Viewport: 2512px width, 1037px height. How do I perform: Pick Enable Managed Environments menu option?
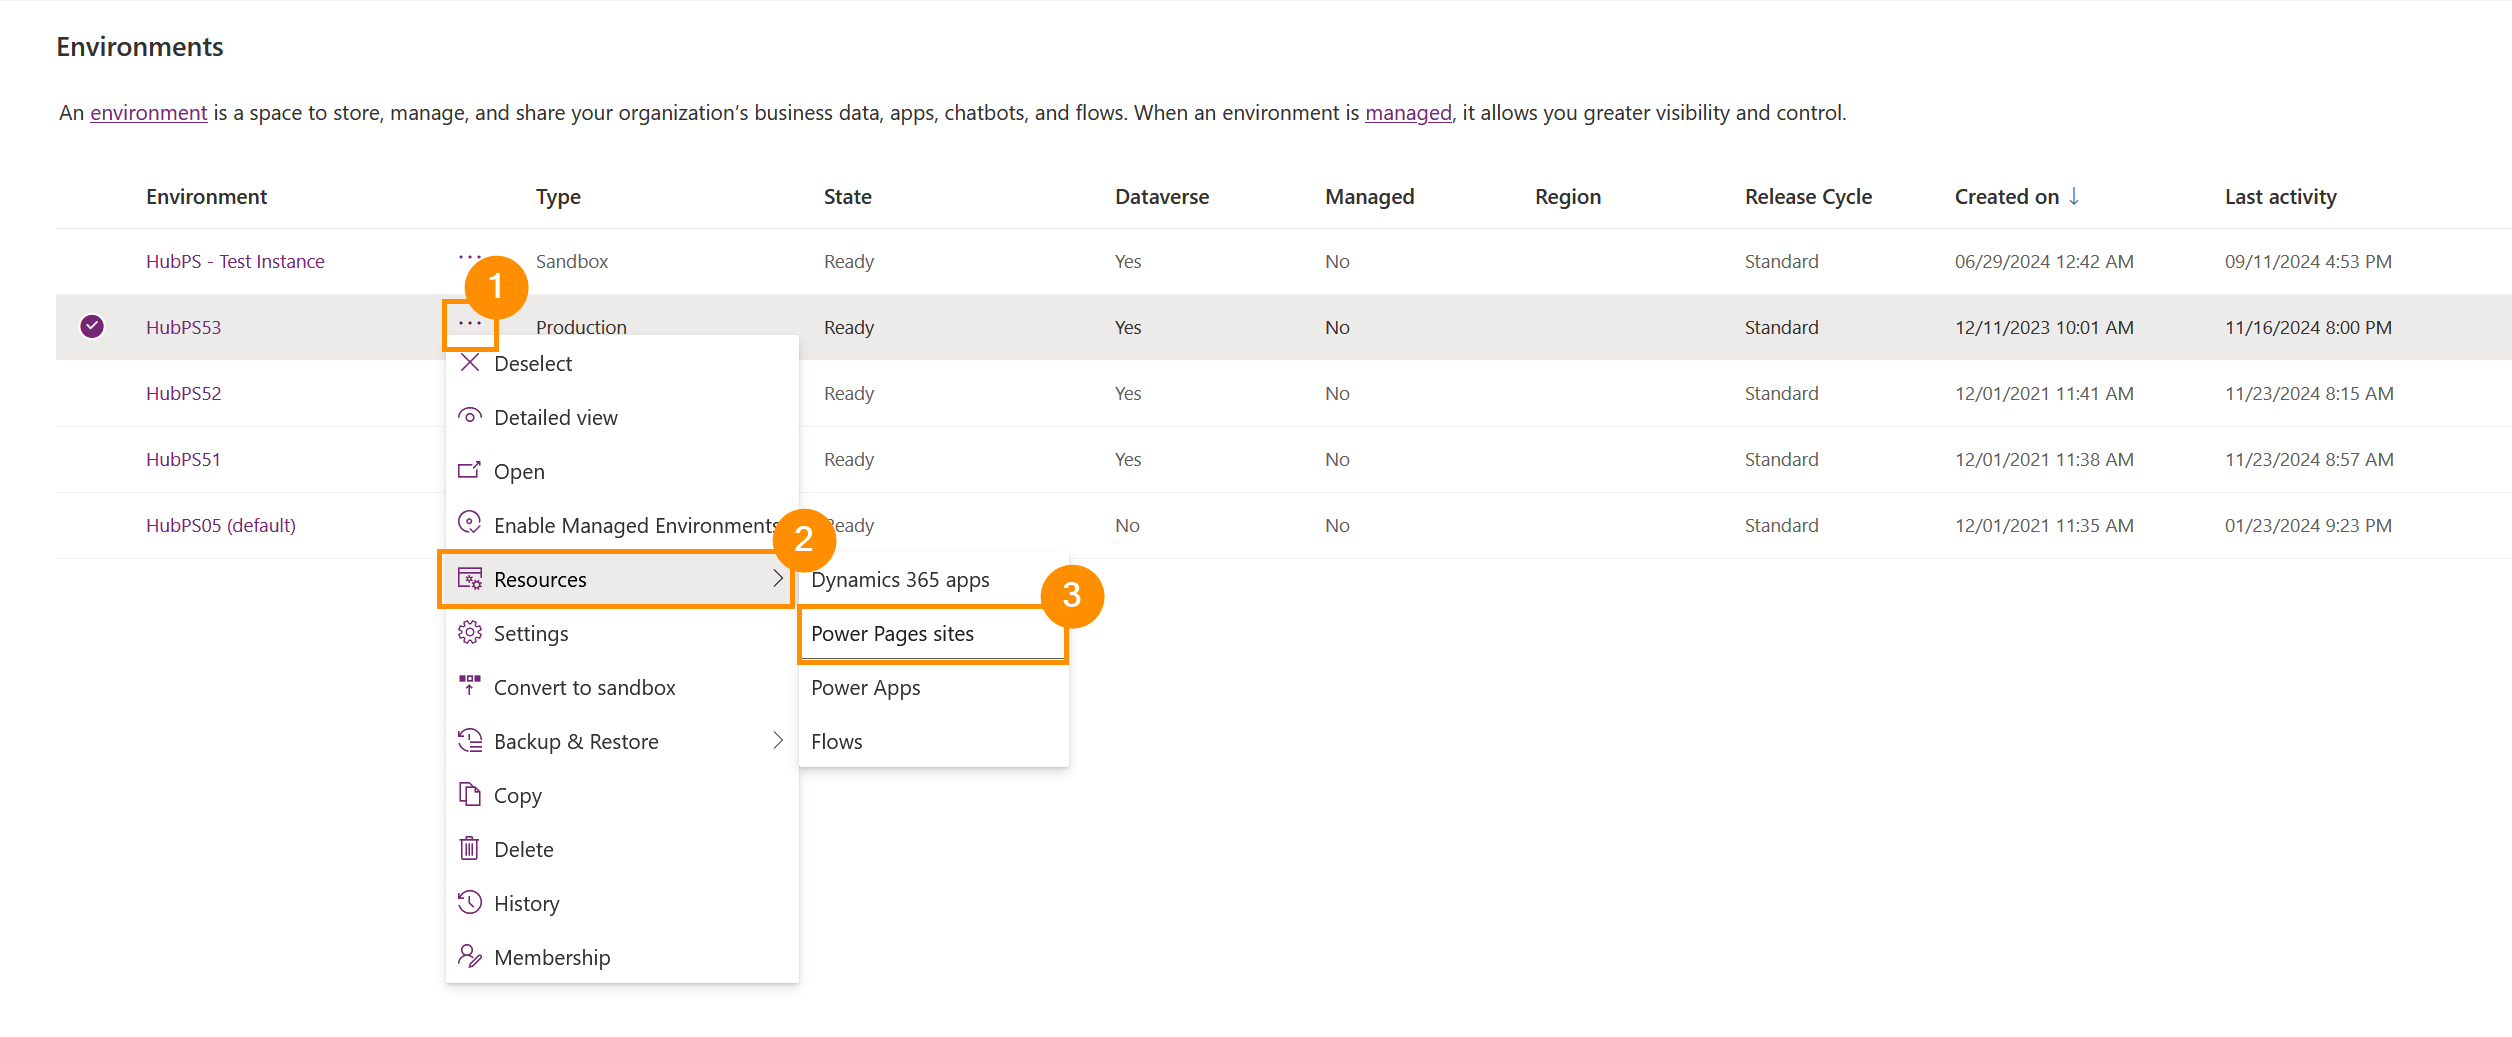click(635, 526)
